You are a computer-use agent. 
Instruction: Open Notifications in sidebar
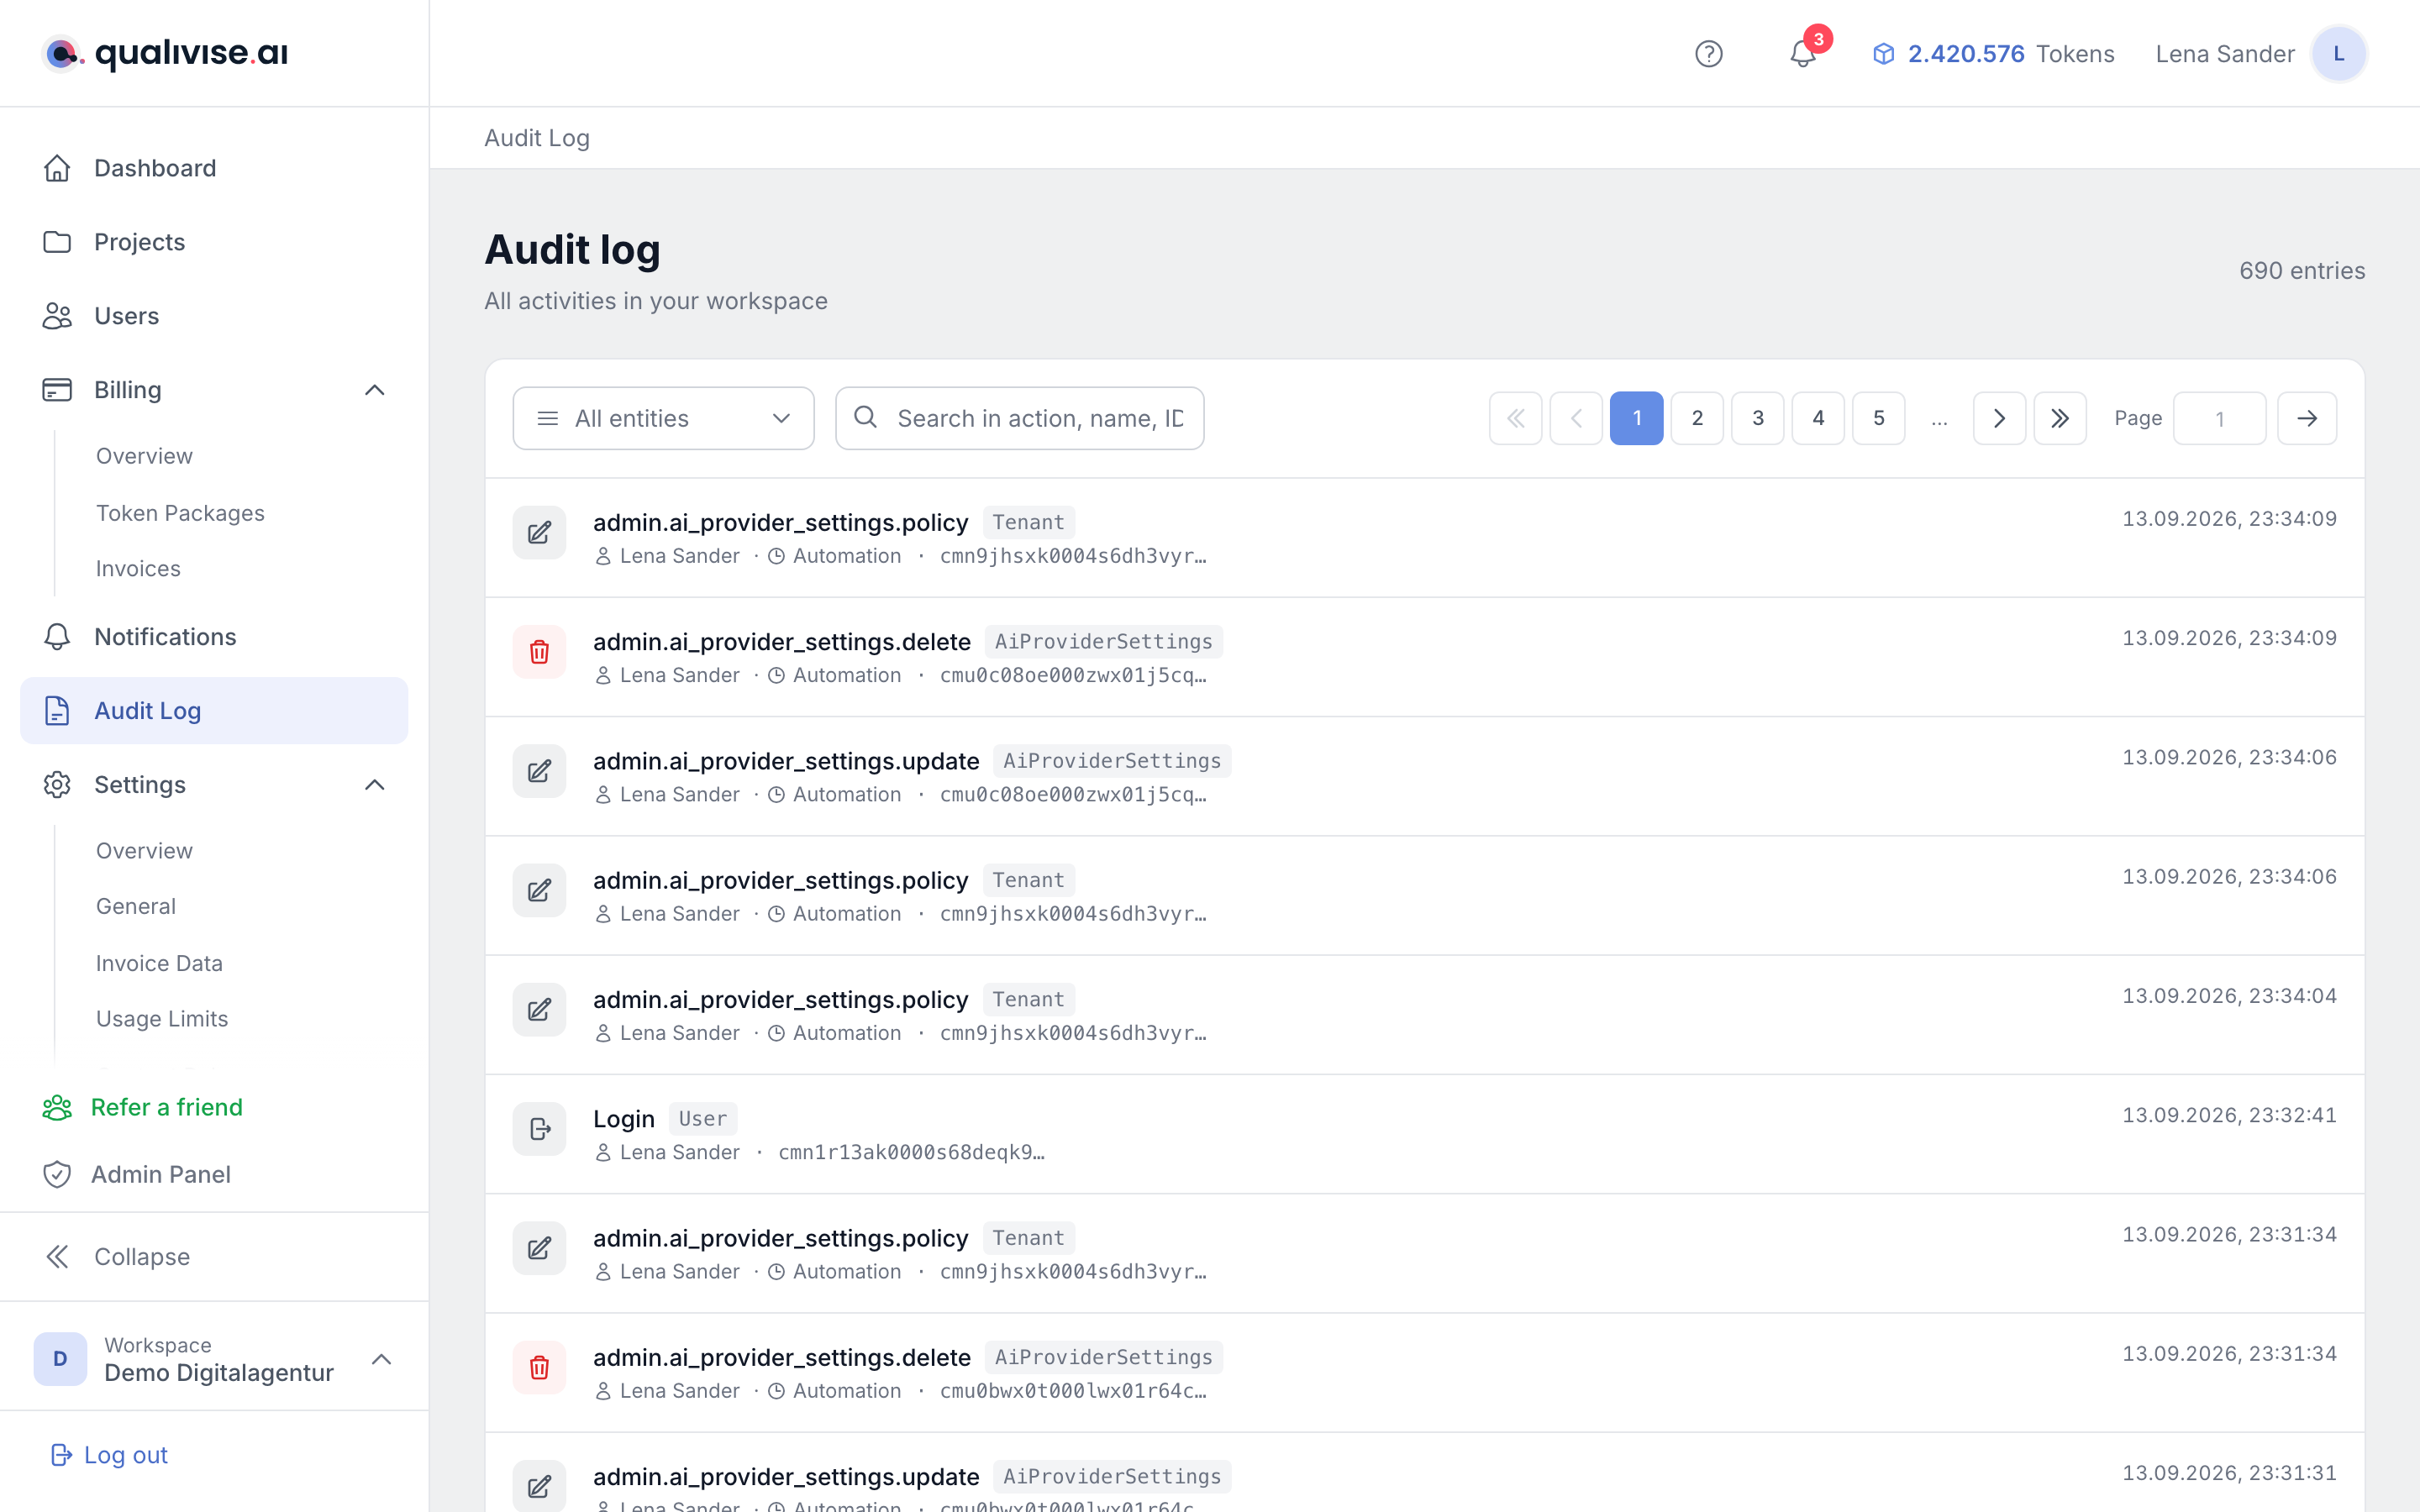point(214,637)
